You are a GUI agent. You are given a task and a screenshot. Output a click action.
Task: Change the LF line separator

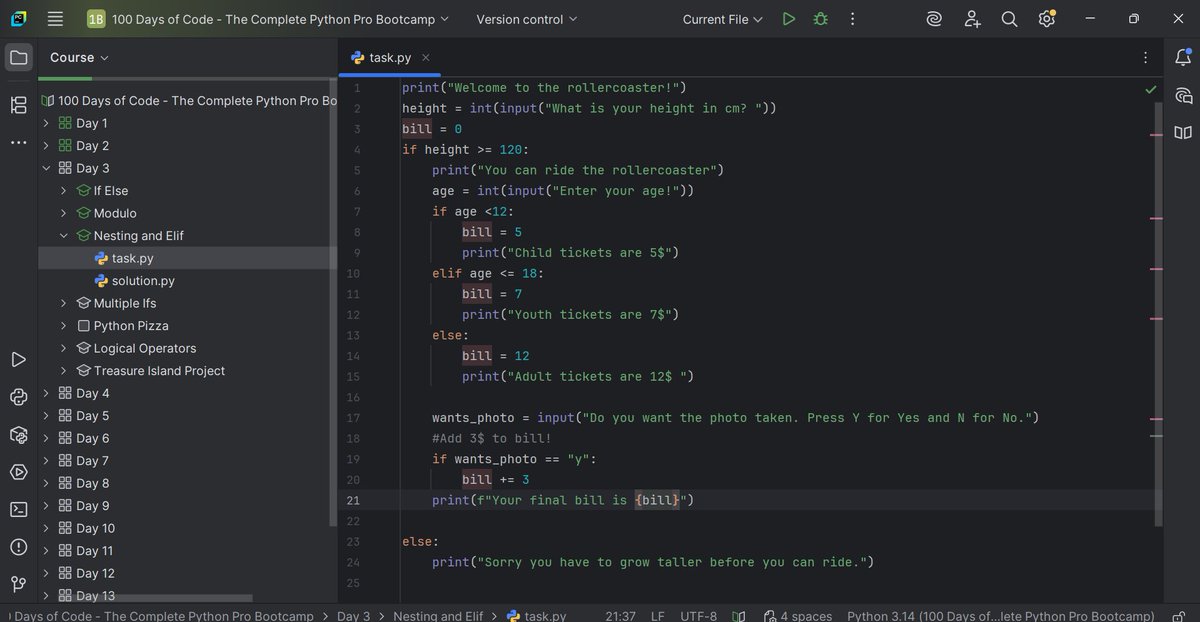(658, 616)
